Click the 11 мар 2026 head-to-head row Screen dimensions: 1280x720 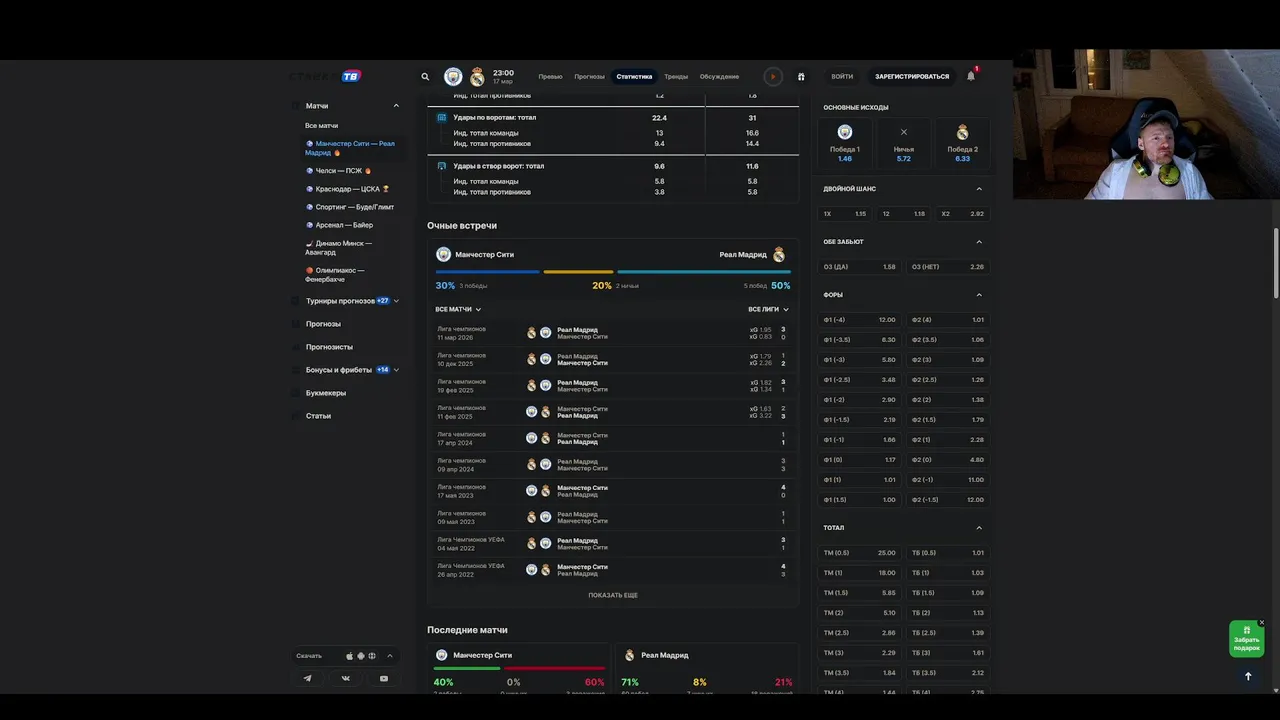612,333
